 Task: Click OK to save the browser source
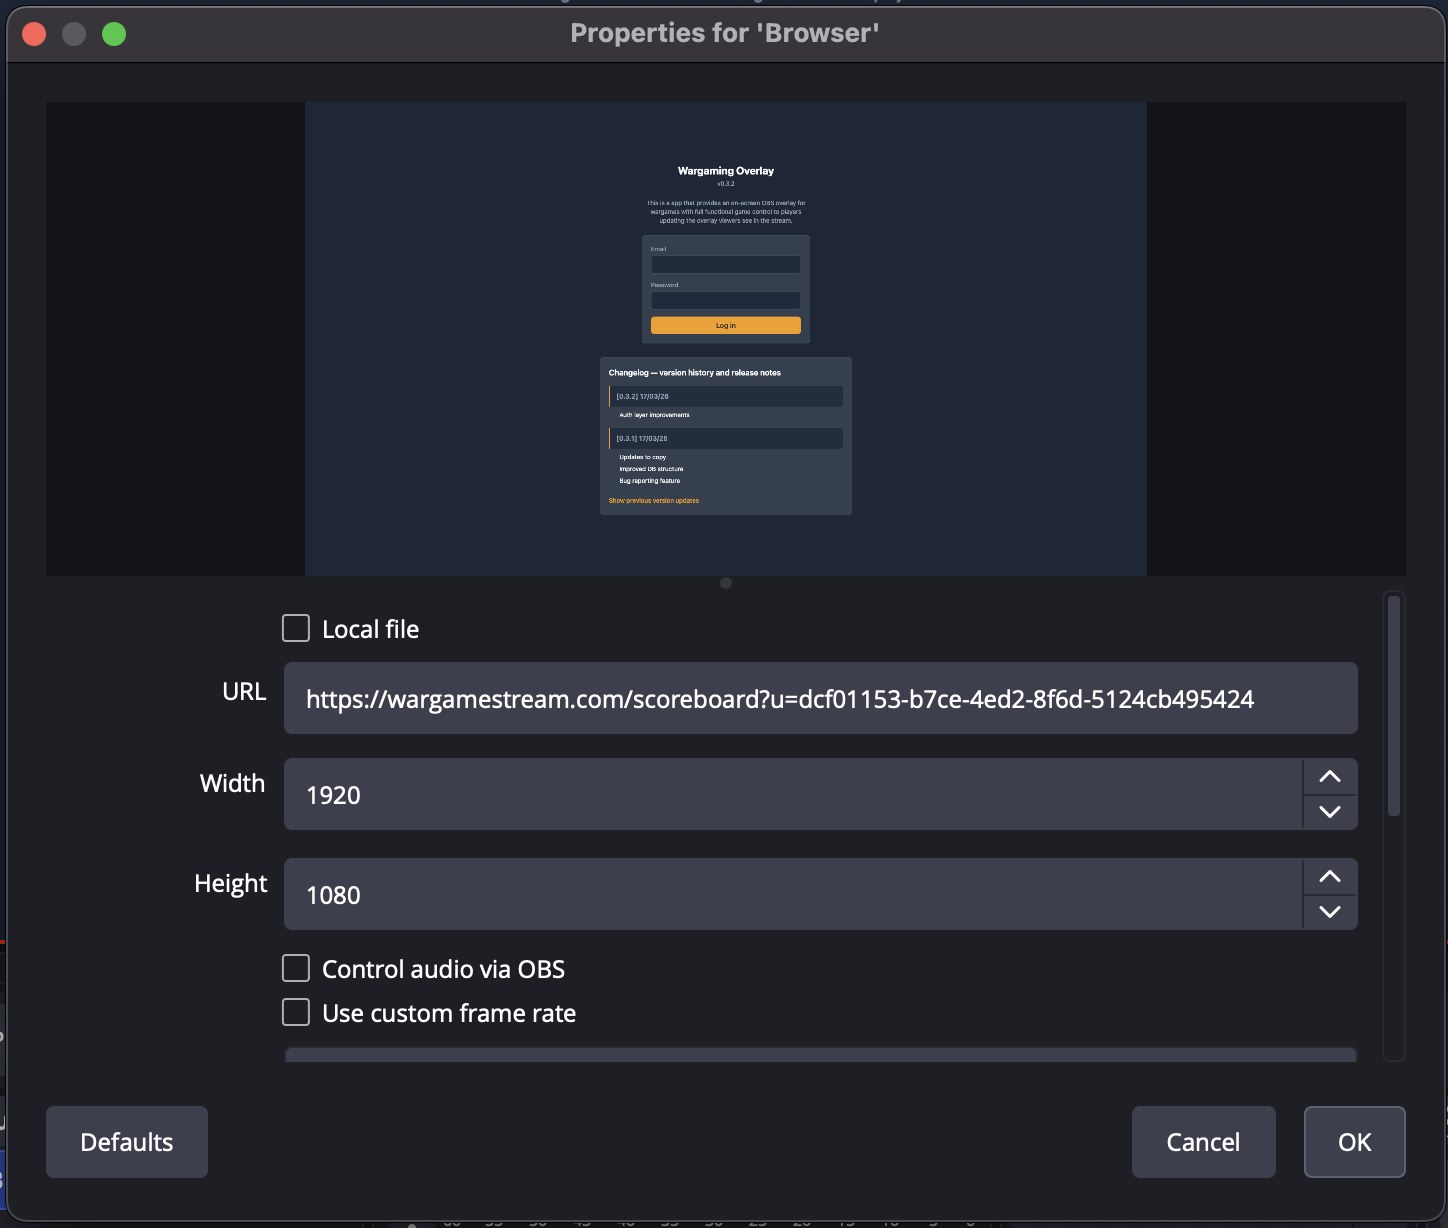pos(1354,1141)
